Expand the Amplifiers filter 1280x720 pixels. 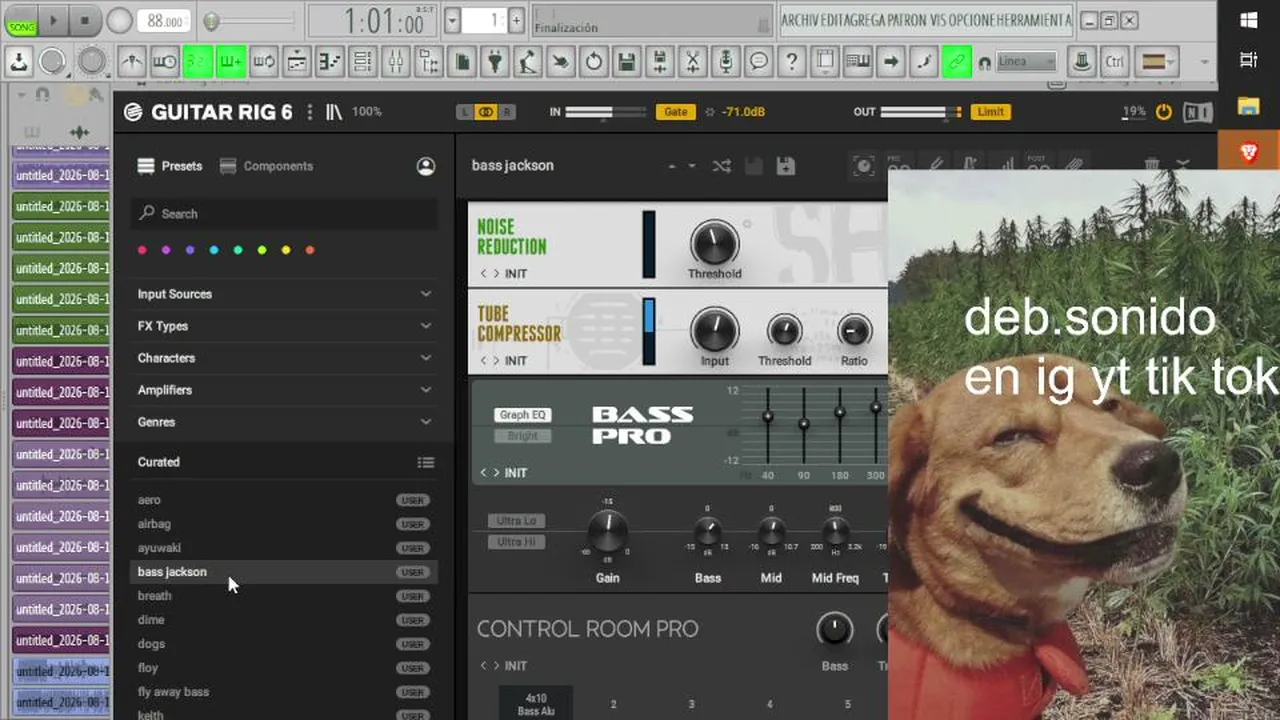coord(284,390)
